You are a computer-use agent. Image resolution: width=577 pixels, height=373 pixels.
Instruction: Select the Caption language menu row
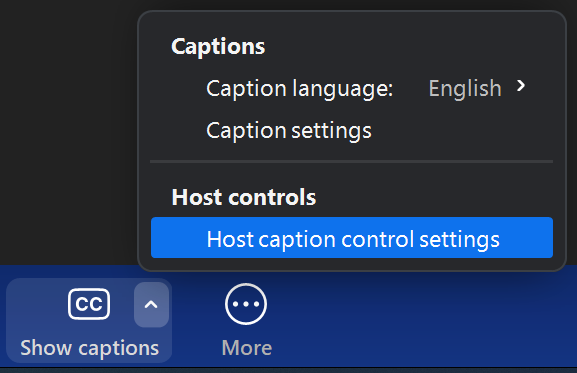coord(352,89)
